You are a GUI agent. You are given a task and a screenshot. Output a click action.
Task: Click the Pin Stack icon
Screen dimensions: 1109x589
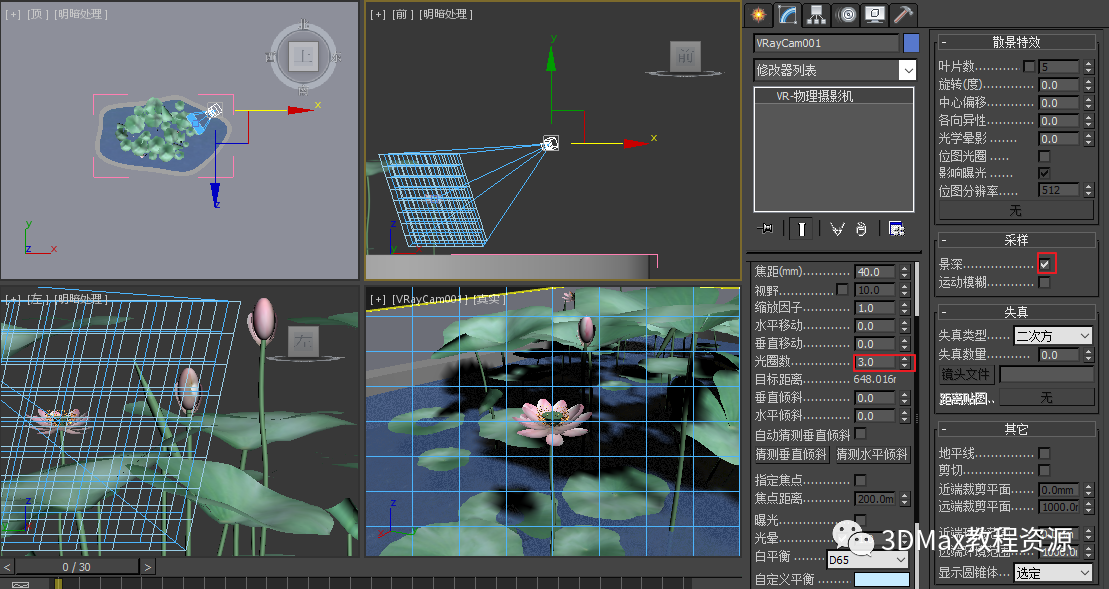[x=766, y=229]
